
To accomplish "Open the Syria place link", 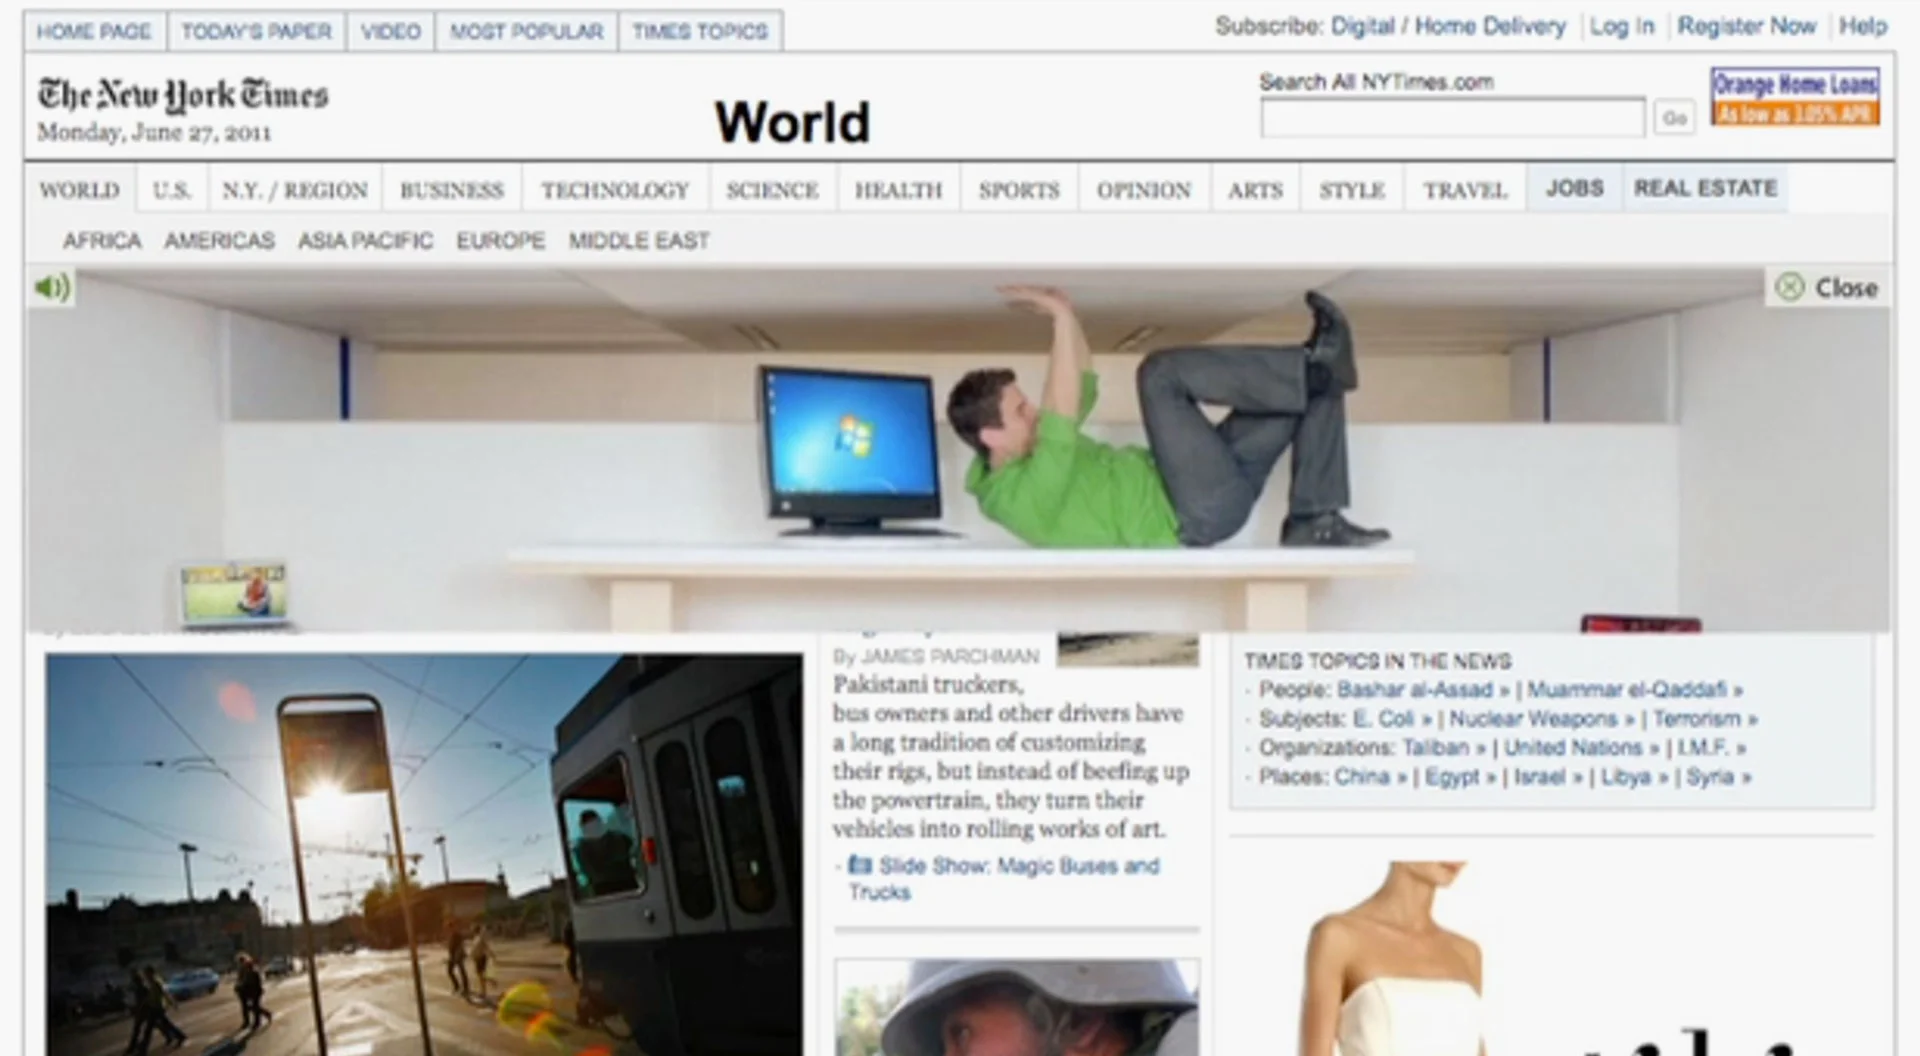I will (1718, 777).
